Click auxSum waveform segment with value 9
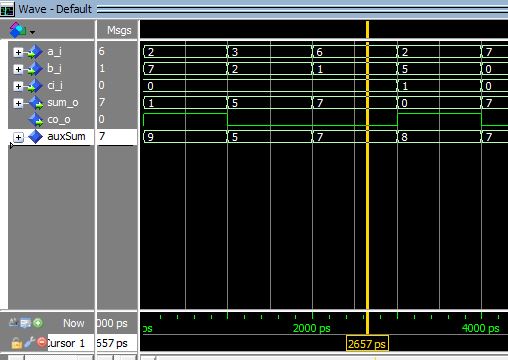Image resolution: width=508 pixels, height=360 pixels. [185, 137]
